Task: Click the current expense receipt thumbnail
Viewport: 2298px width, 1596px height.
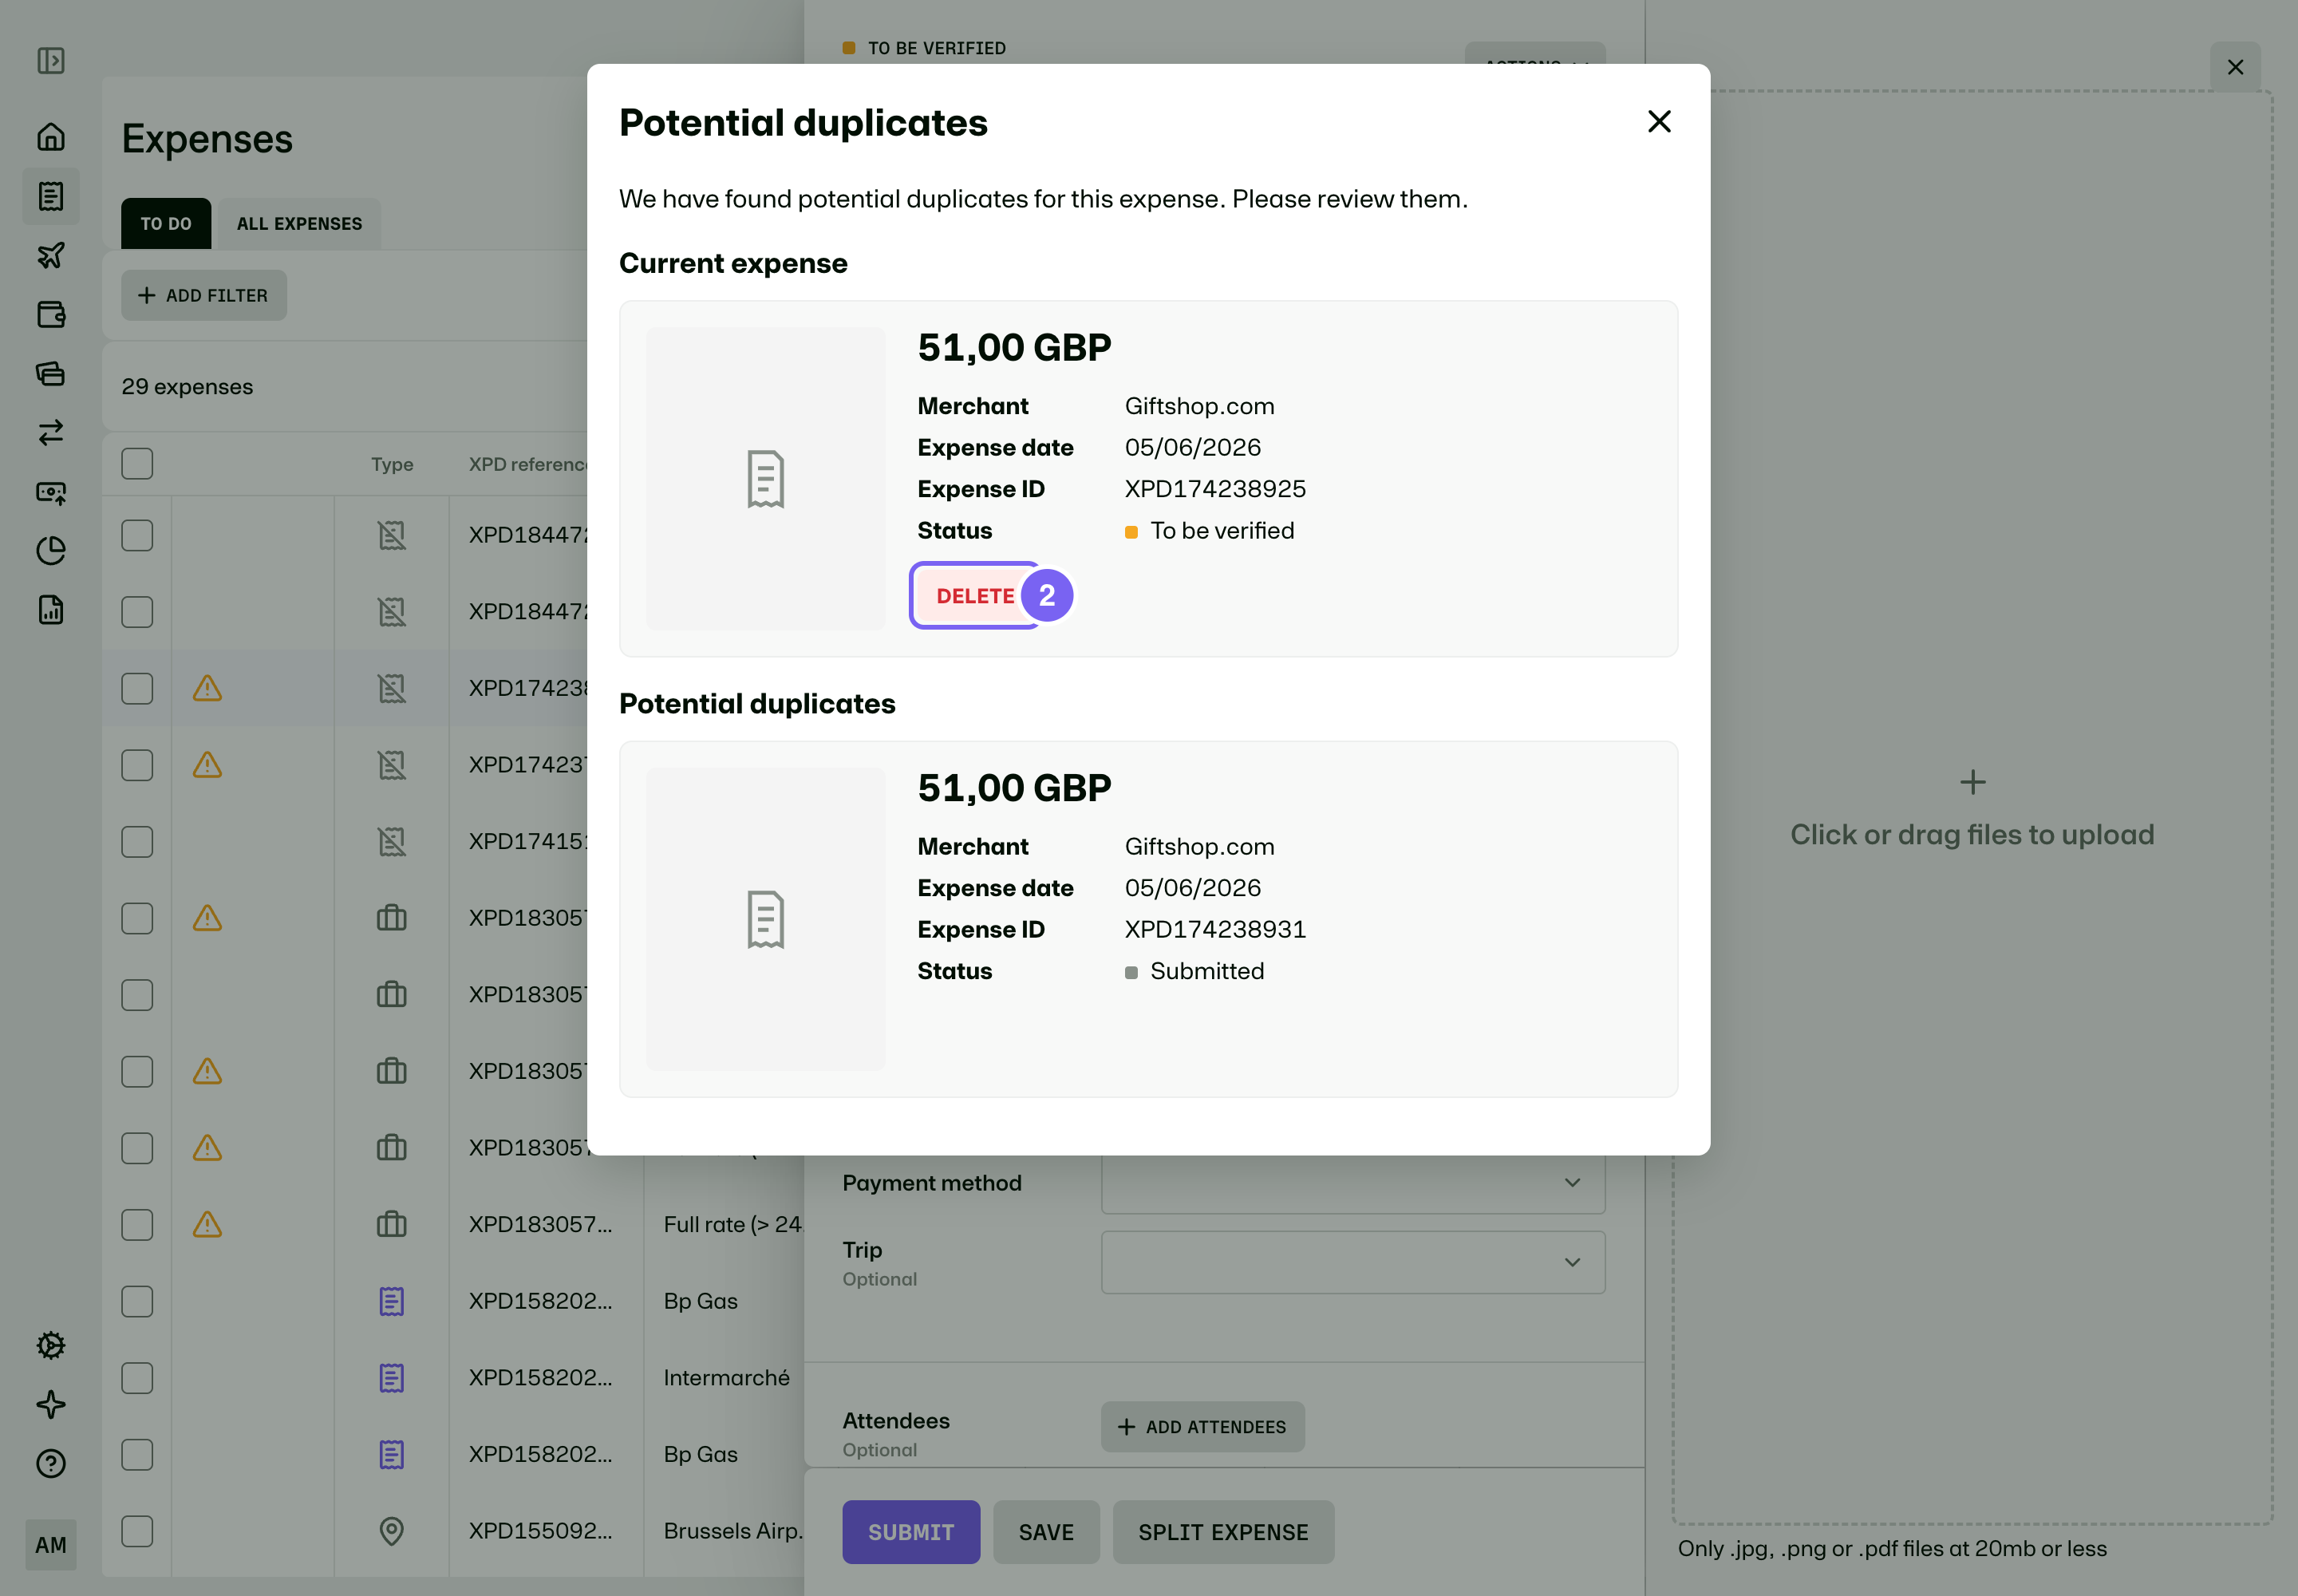Action: [x=765, y=479]
